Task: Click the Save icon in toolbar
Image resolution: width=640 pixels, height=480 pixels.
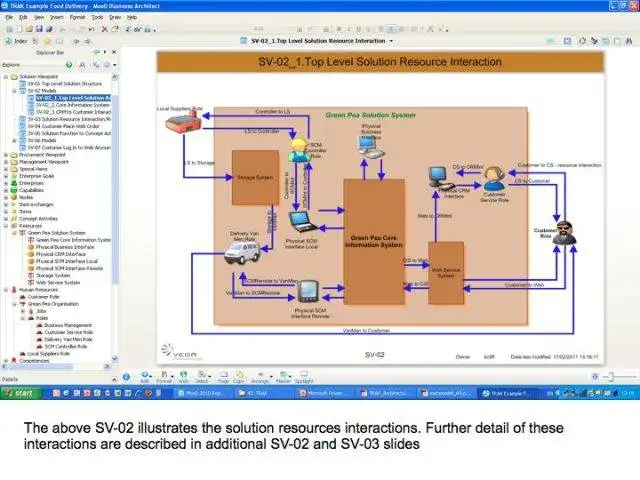Action: (39, 29)
